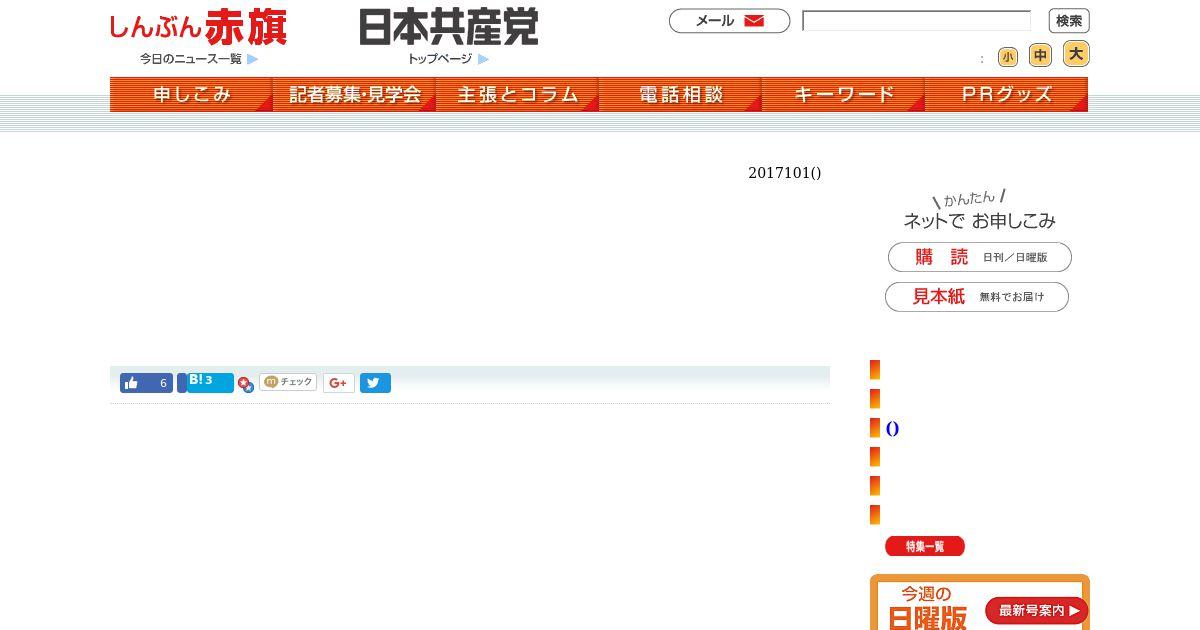Click the しんぶん赤旗 logo

(198, 27)
